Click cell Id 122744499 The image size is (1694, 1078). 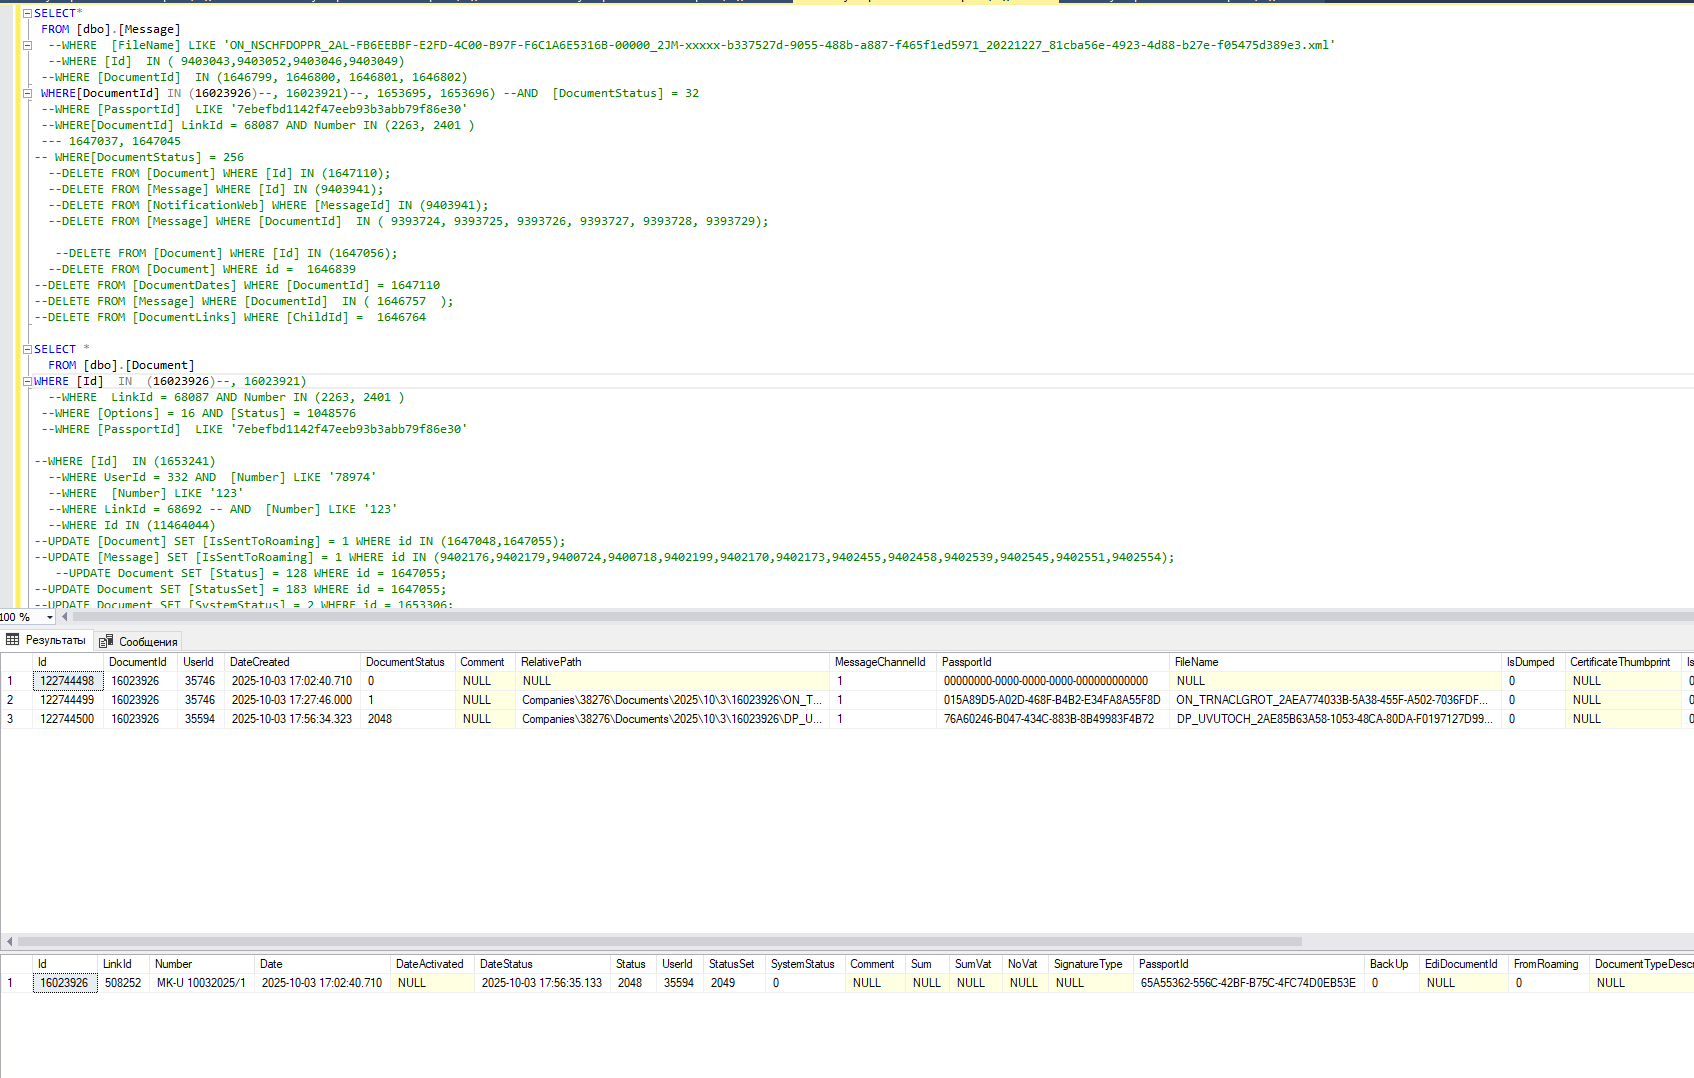[68, 700]
